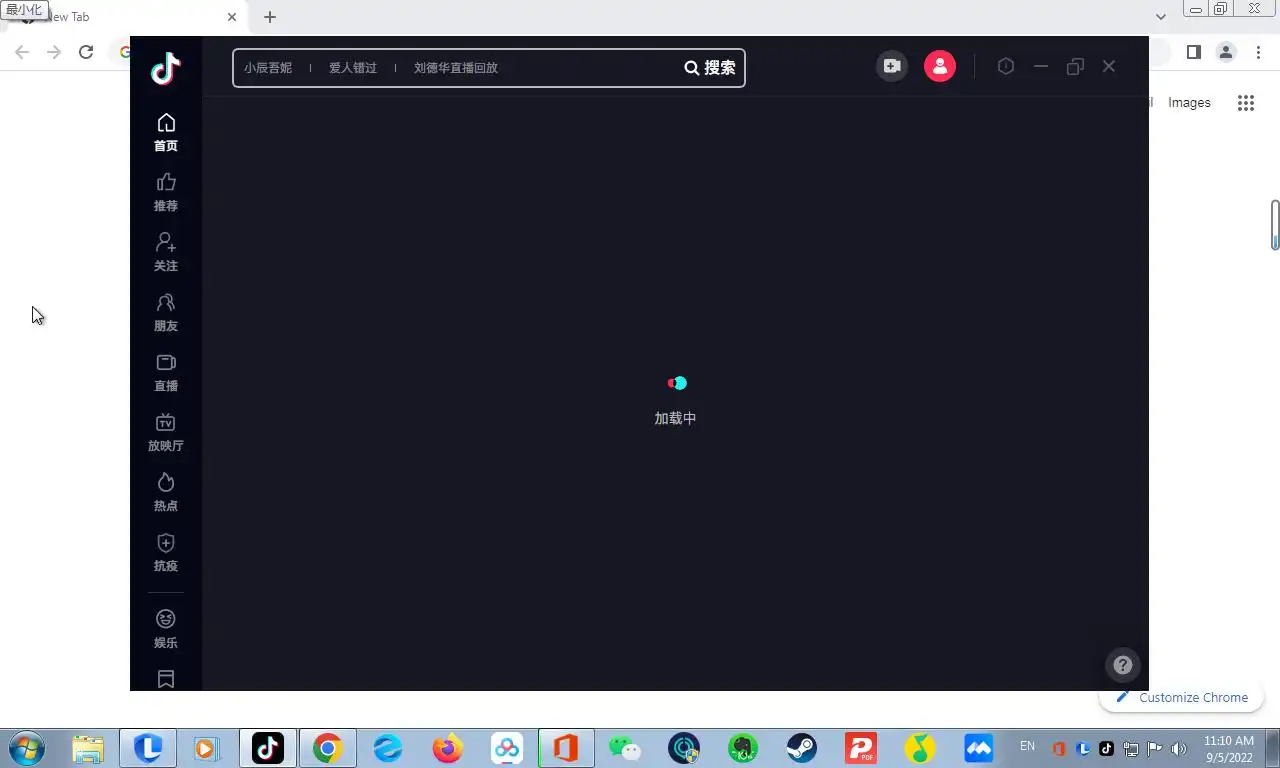Open the 直播 live section
This screenshot has width=1280, height=768.
(166, 373)
